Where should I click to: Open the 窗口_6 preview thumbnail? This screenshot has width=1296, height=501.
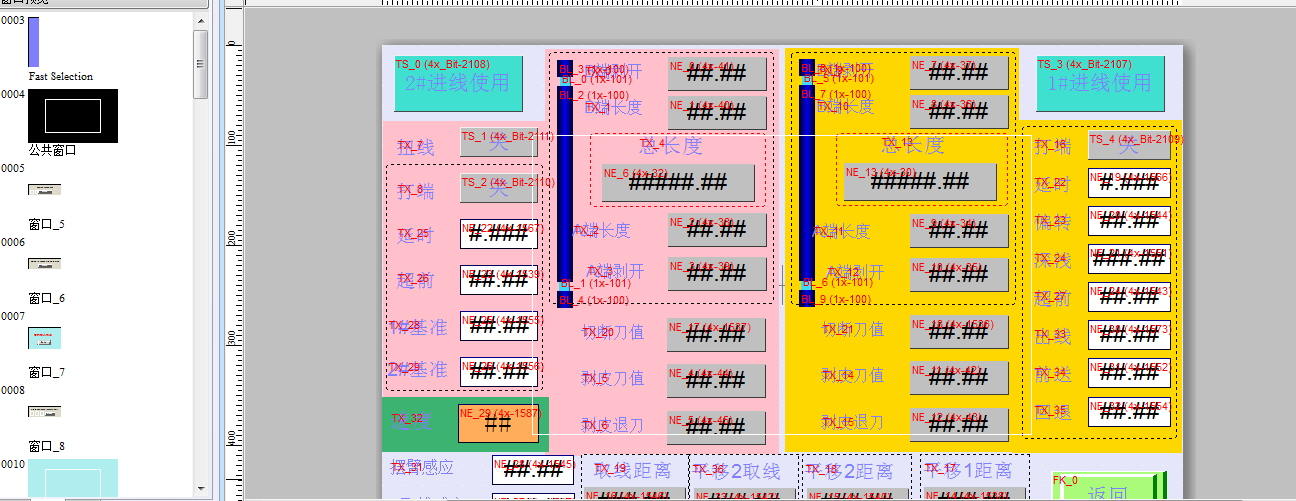tap(44, 263)
